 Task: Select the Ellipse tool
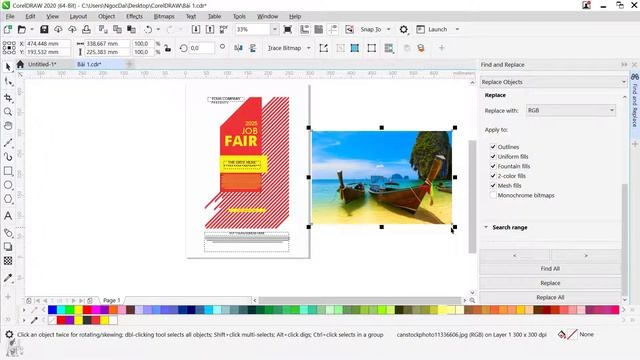[8, 185]
